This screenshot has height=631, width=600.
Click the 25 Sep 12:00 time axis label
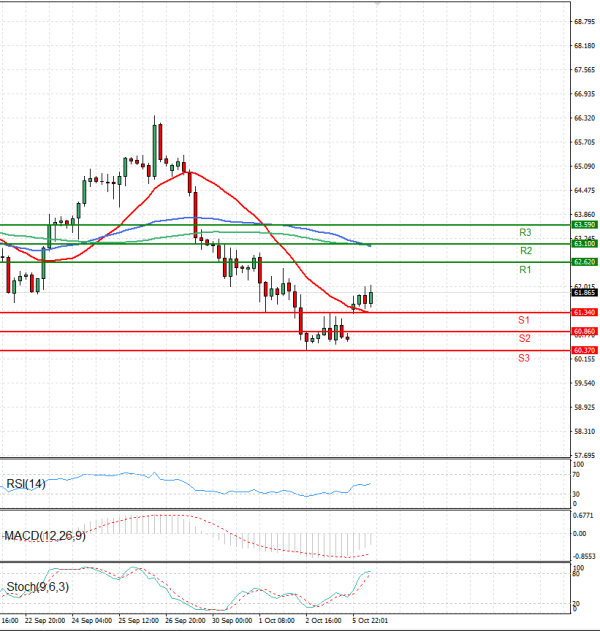point(137,621)
